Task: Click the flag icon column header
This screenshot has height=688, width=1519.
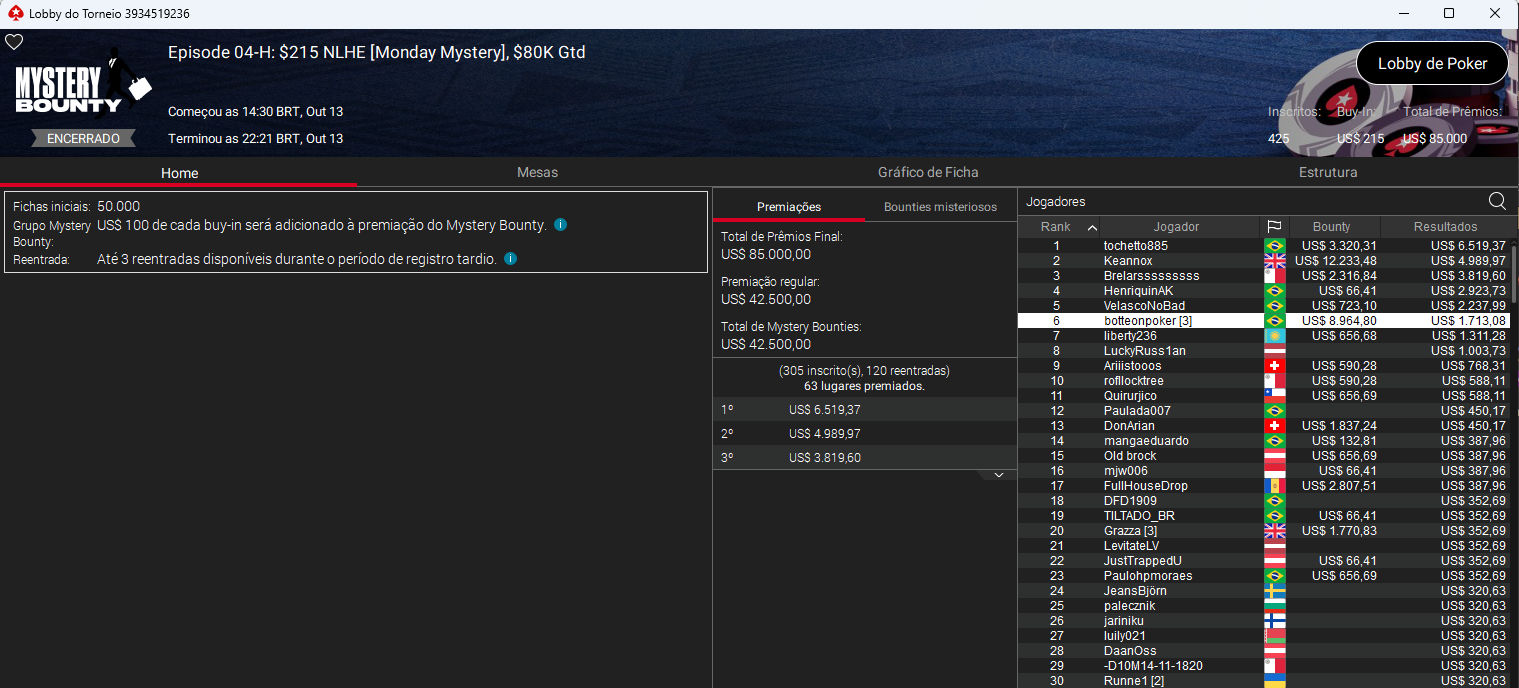Action: coord(1274,227)
